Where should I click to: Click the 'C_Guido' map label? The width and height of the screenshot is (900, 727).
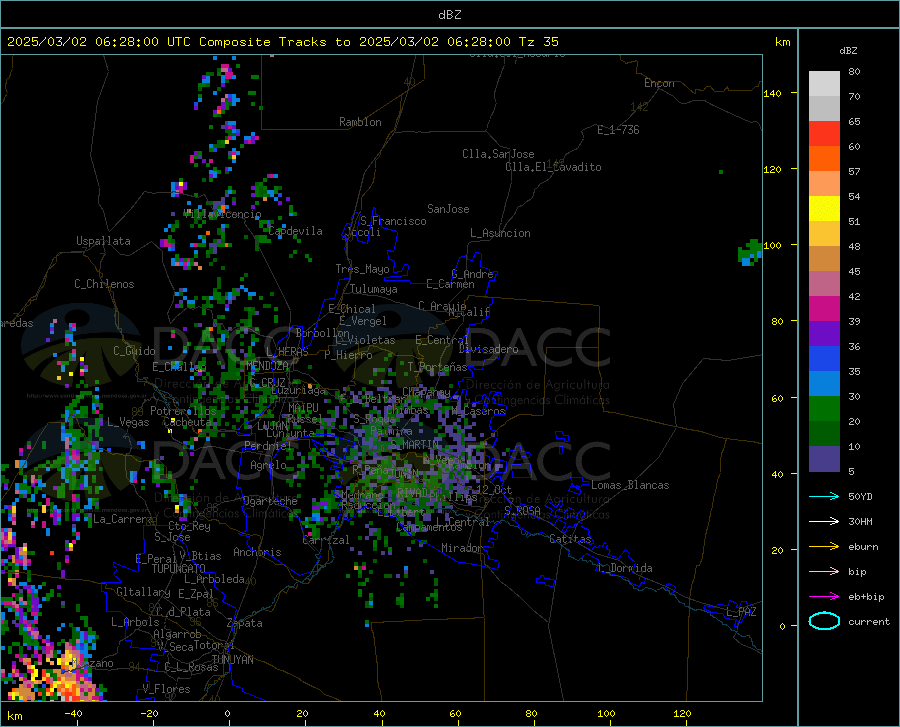(134, 351)
